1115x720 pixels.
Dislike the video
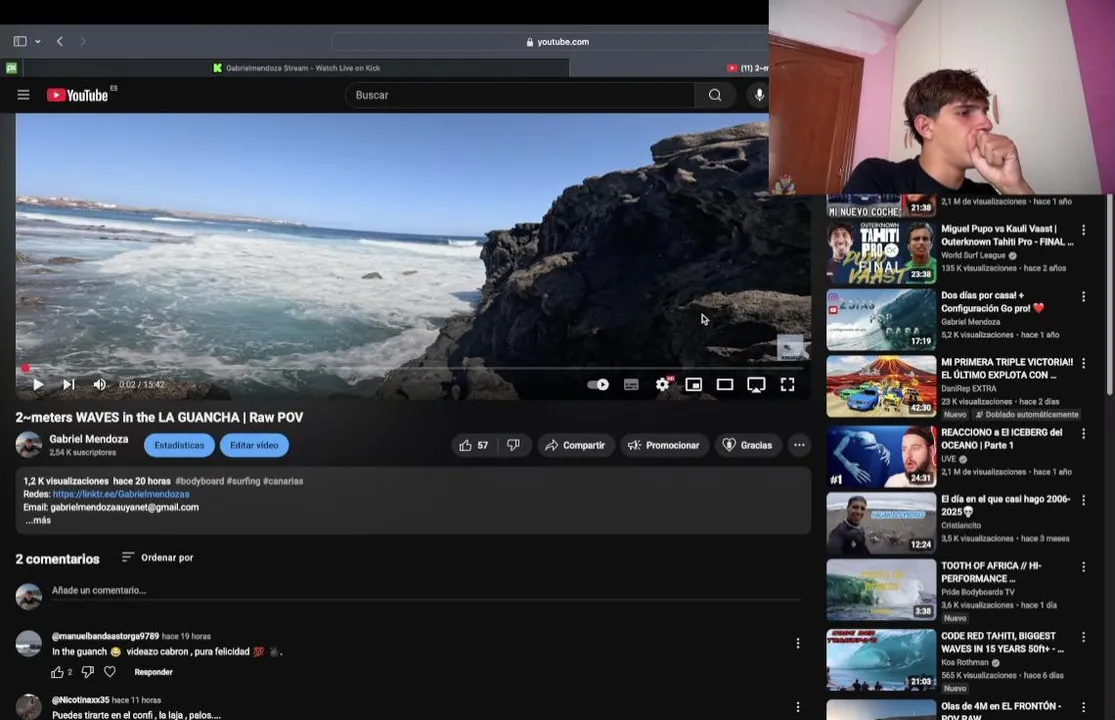click(513, 445)
